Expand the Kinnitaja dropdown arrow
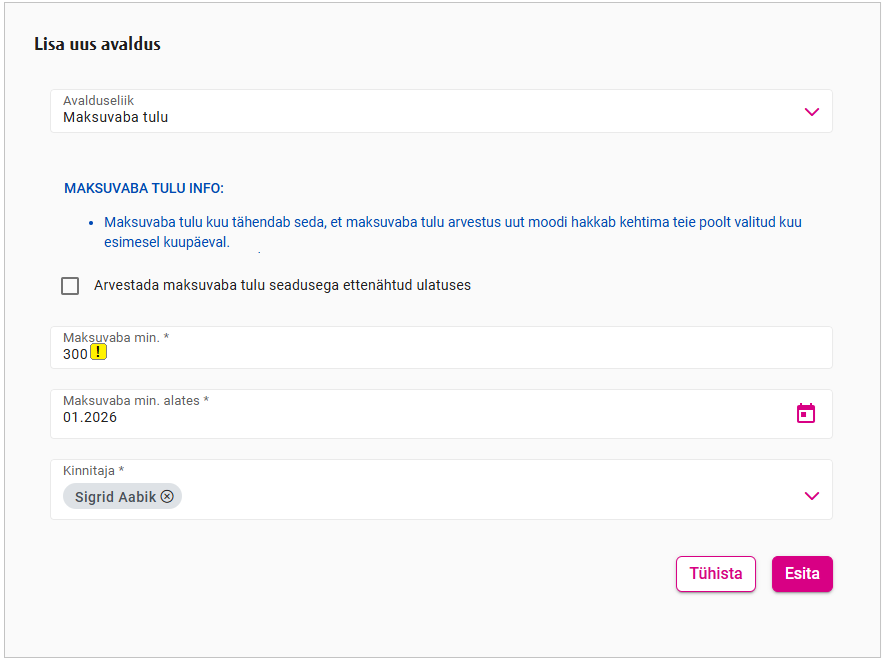Screen dimensions: 887x663 click(811, 496)
